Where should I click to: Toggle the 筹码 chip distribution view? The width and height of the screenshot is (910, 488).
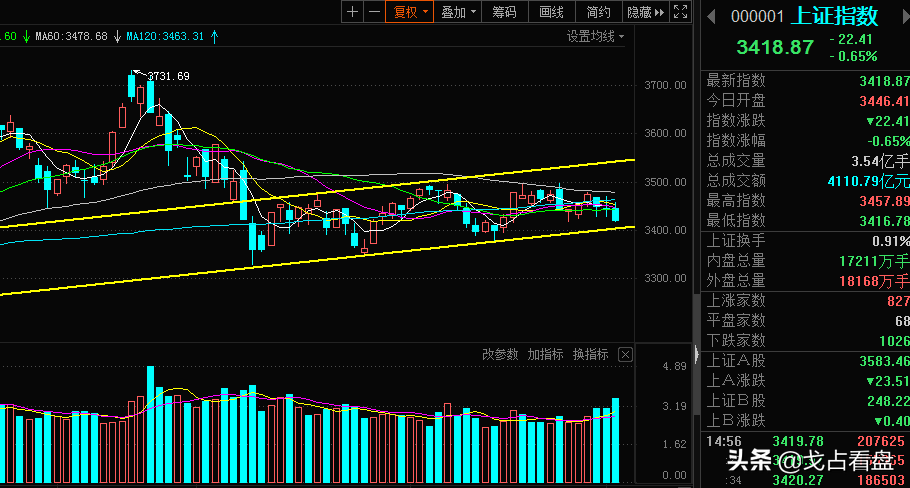[505, 12]
